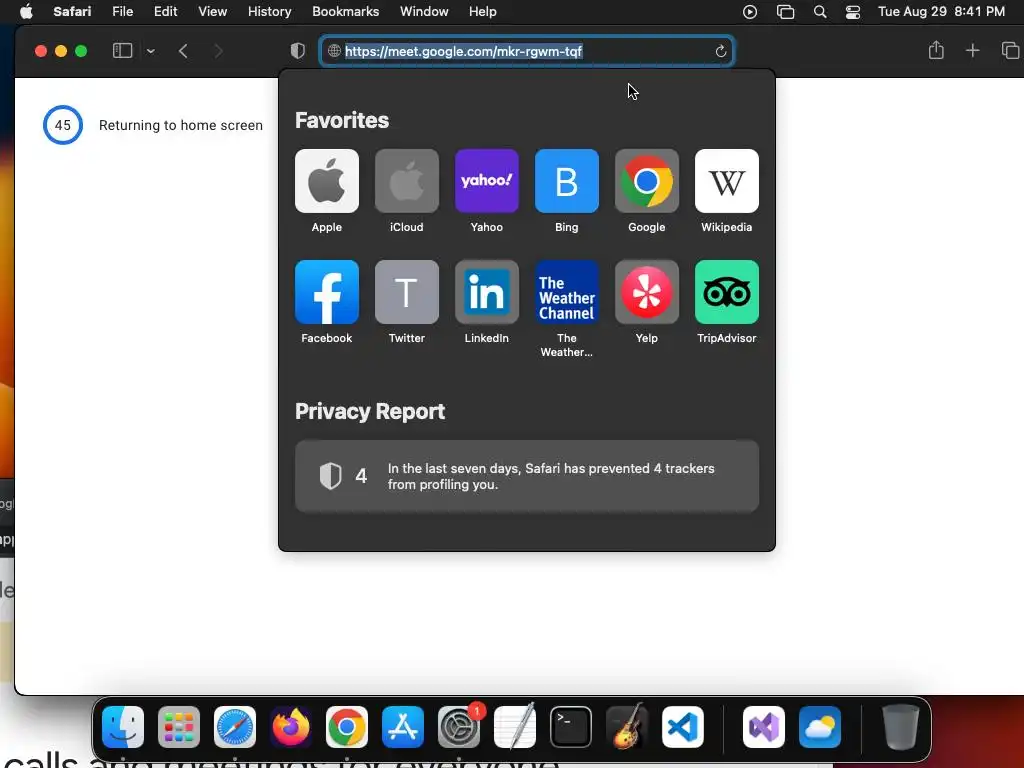Expand the sidebar tab group dropdown
The image size is (1024, 768).
pyautogui.click(x=151, y=51)
